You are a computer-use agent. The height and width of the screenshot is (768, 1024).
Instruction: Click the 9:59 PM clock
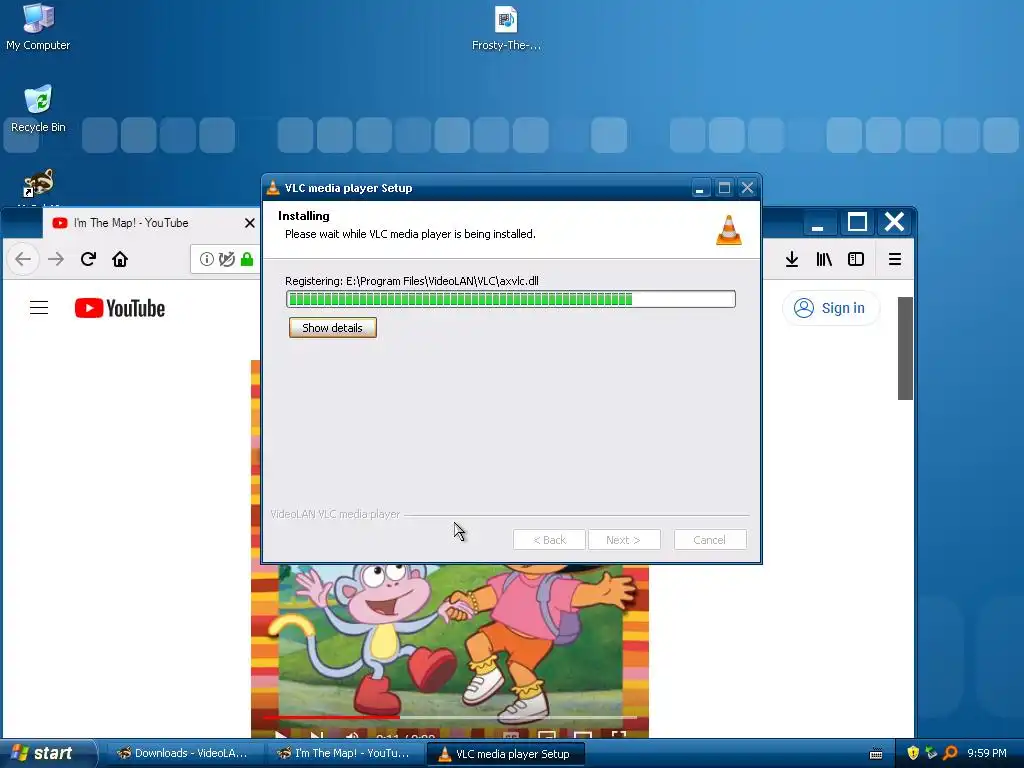coord(987,754)
